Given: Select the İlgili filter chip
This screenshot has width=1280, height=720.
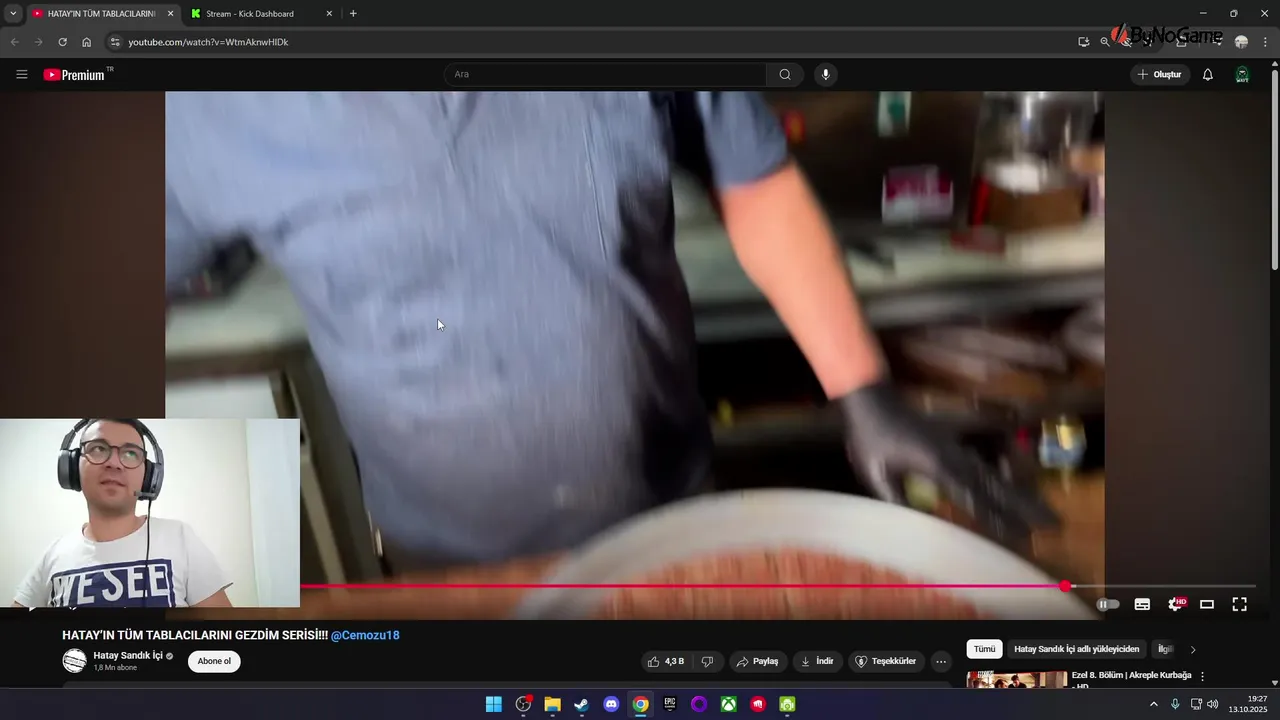Looking at the screenshot, I should click(1165, 649).
